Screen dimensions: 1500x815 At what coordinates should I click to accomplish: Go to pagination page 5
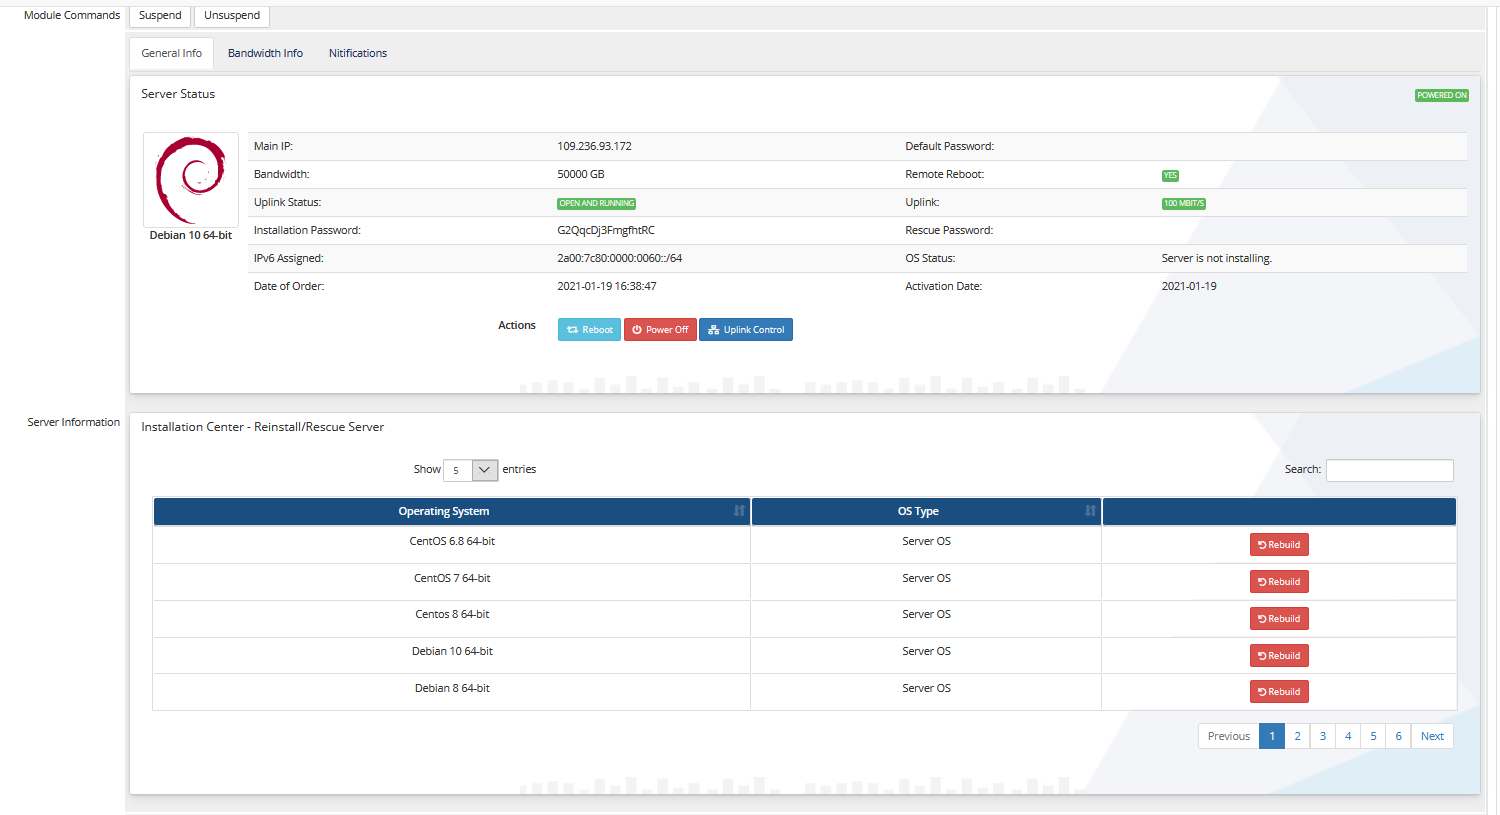click(1373, 736)
